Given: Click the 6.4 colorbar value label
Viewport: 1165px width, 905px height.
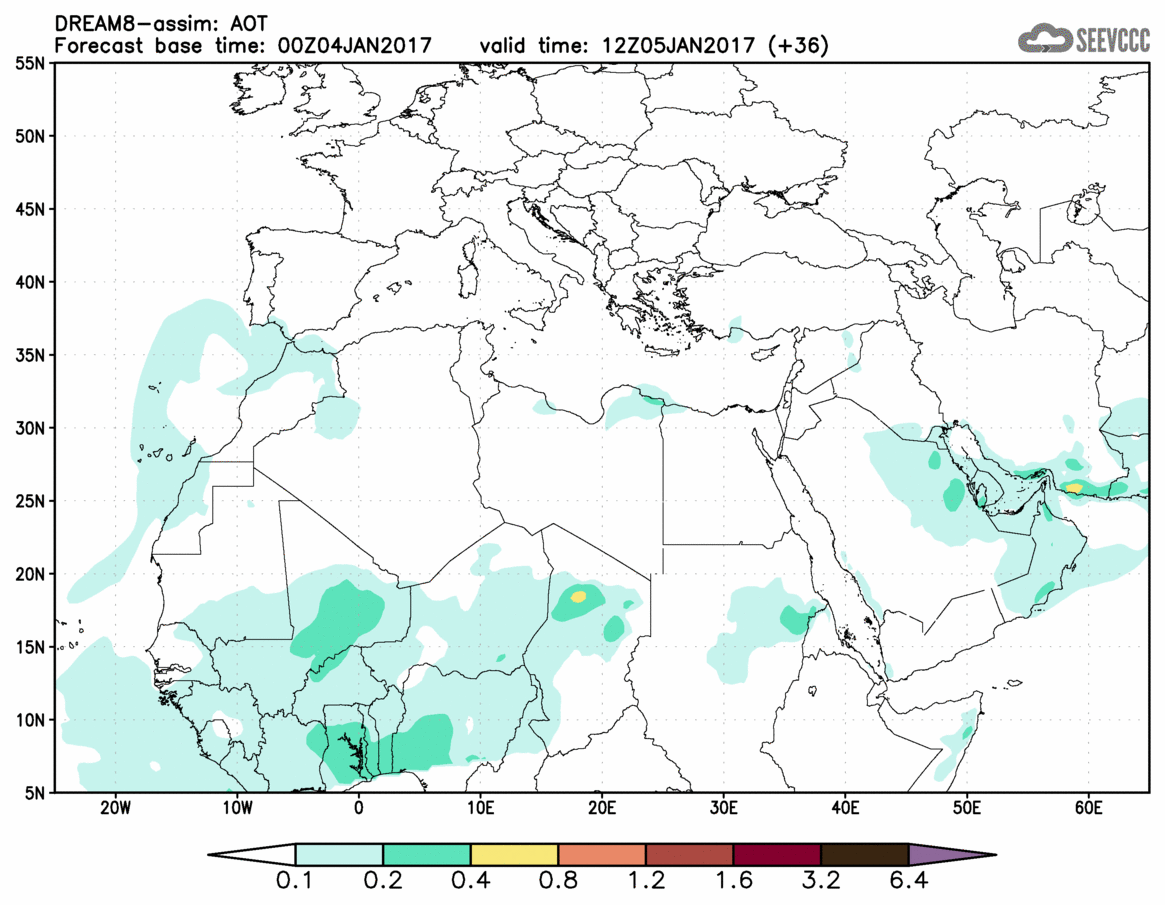Looking at the screenshot, I should 909,881.
